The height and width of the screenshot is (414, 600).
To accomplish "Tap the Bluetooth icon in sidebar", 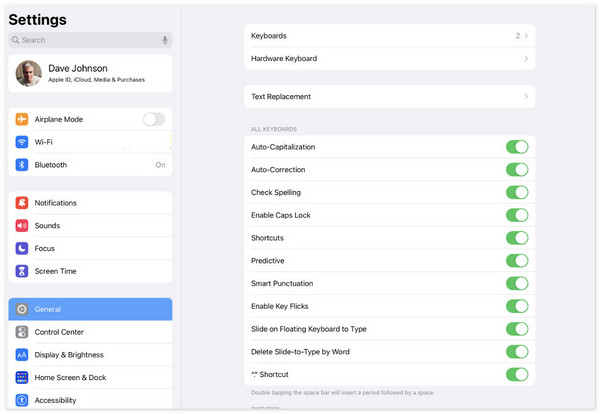I will coord(22,165).
